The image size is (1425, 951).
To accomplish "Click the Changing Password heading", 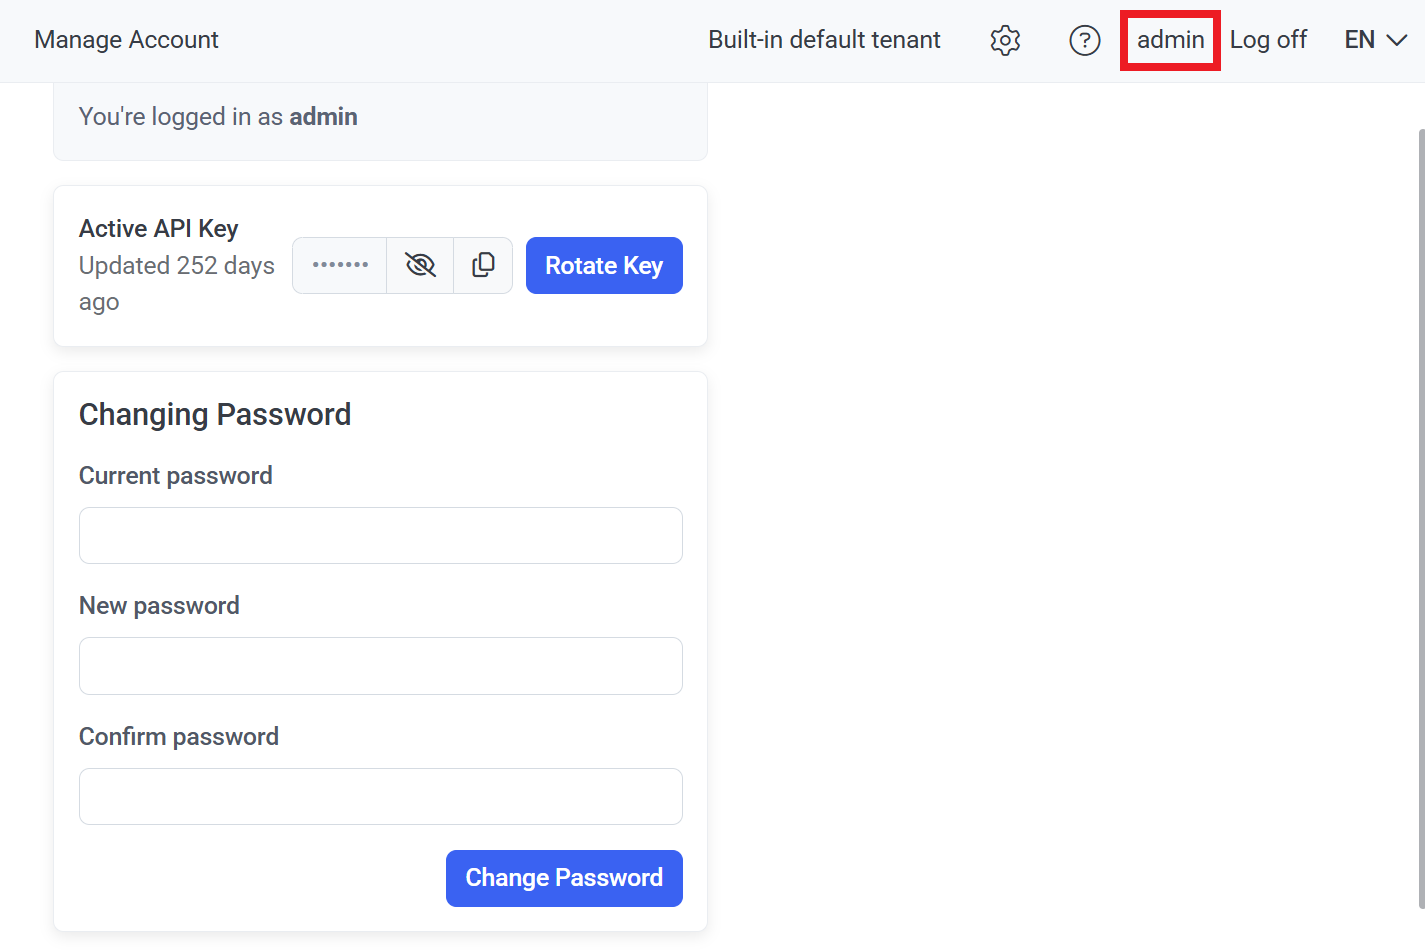I will coord(215,414).
